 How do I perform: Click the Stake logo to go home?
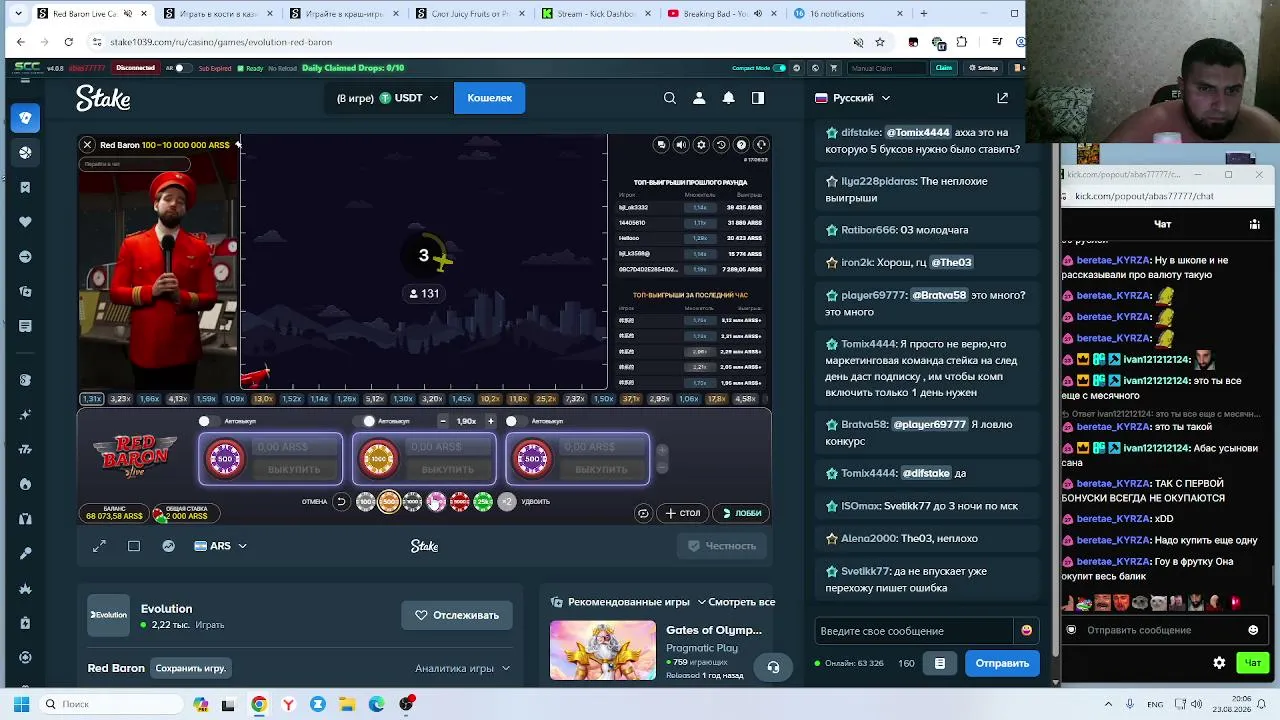point(103,98)
